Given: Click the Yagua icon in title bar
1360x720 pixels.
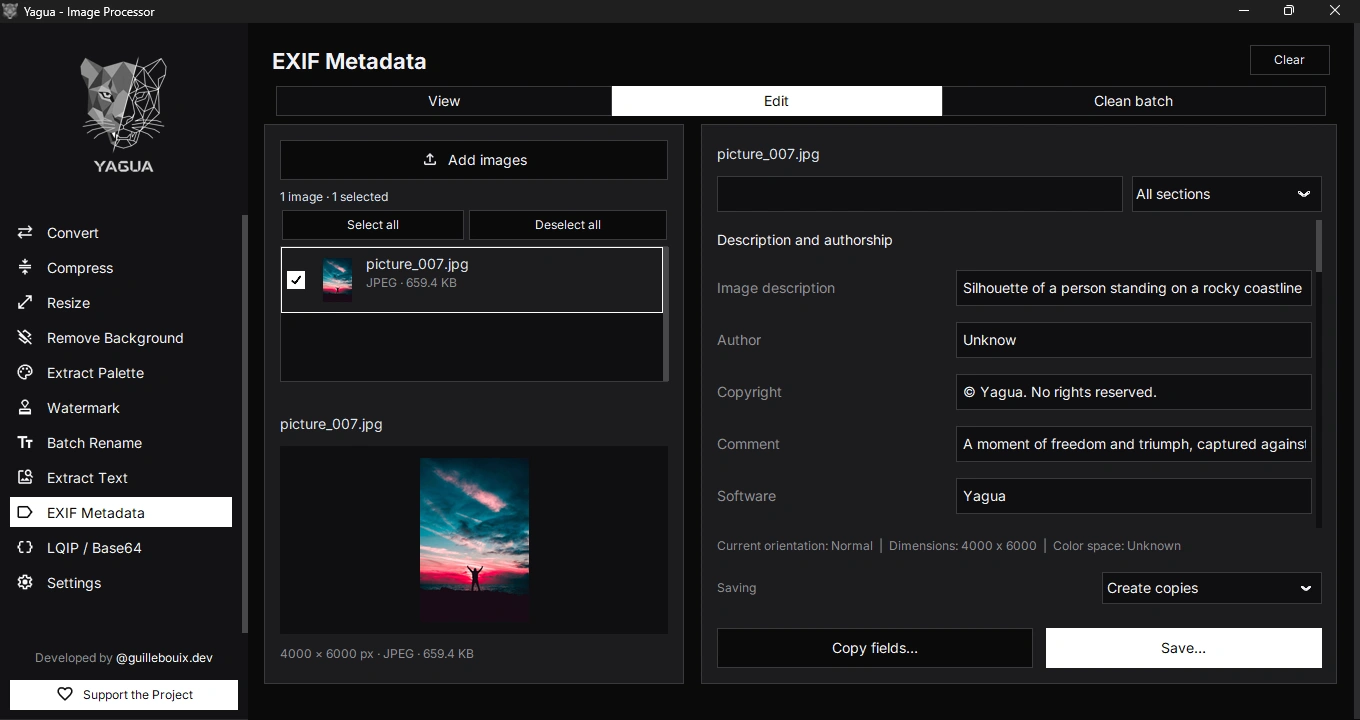Looking at the screenshot, I should point(11,11).
